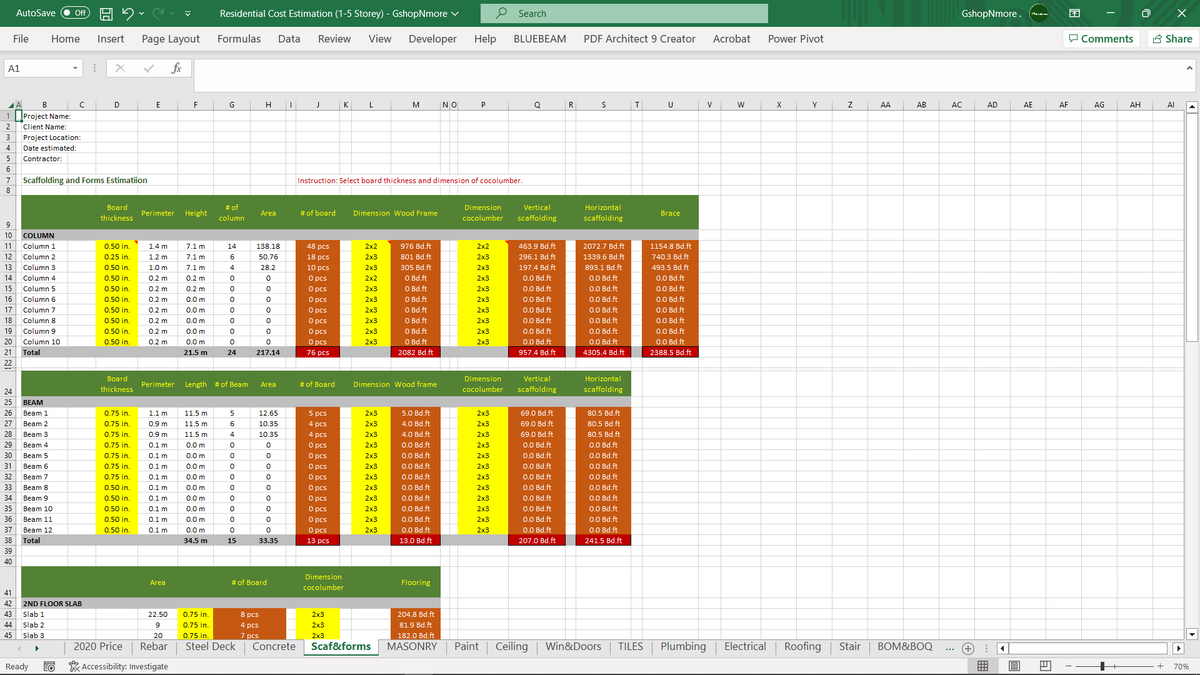
Task: Open the Developer ribbon tab
Action: coord(433,39)
